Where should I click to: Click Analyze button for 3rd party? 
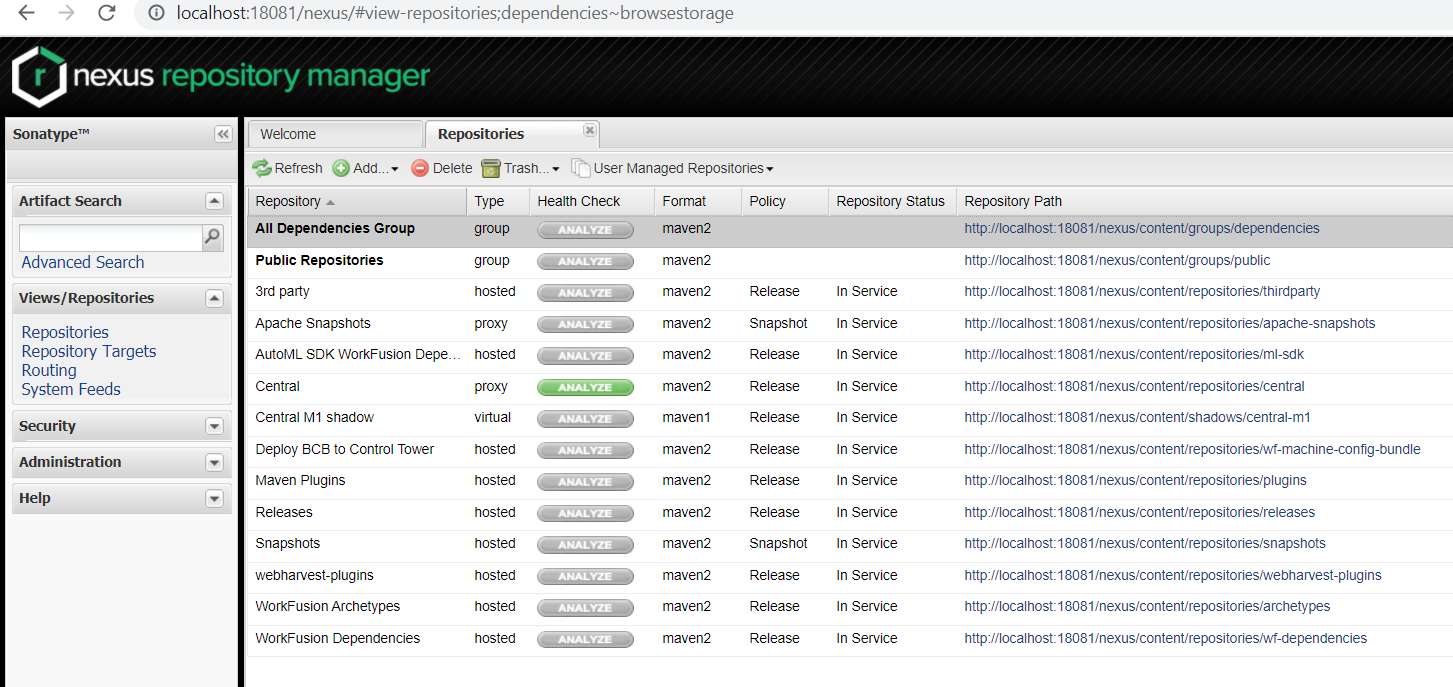point(585,293)
